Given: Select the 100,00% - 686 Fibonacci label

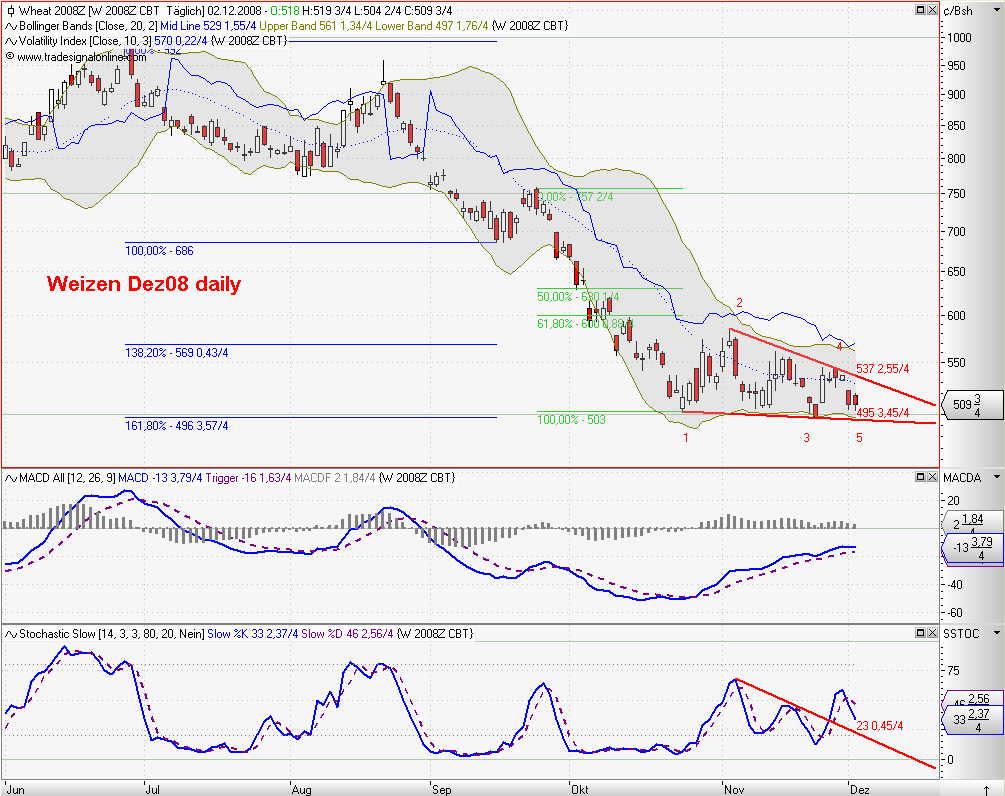Looking at the screenshot, I should (x=159, y=251).
